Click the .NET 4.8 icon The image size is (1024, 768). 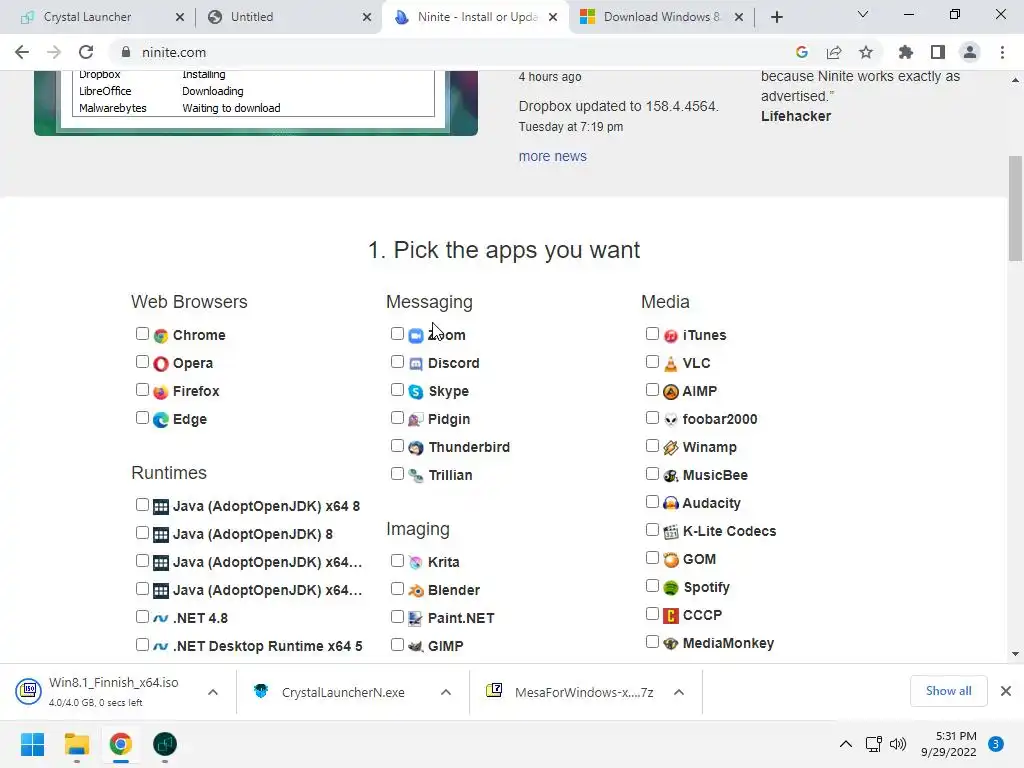[x=161, y=618]
